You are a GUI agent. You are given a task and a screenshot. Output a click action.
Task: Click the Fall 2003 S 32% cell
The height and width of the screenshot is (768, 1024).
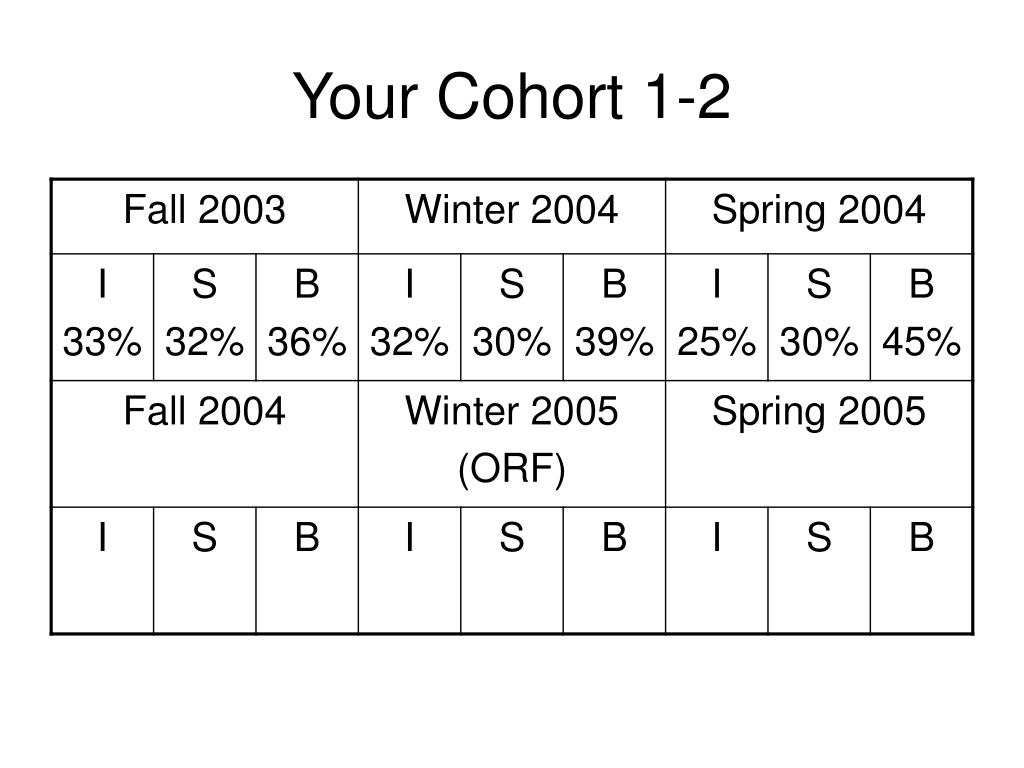click(205, 317)
